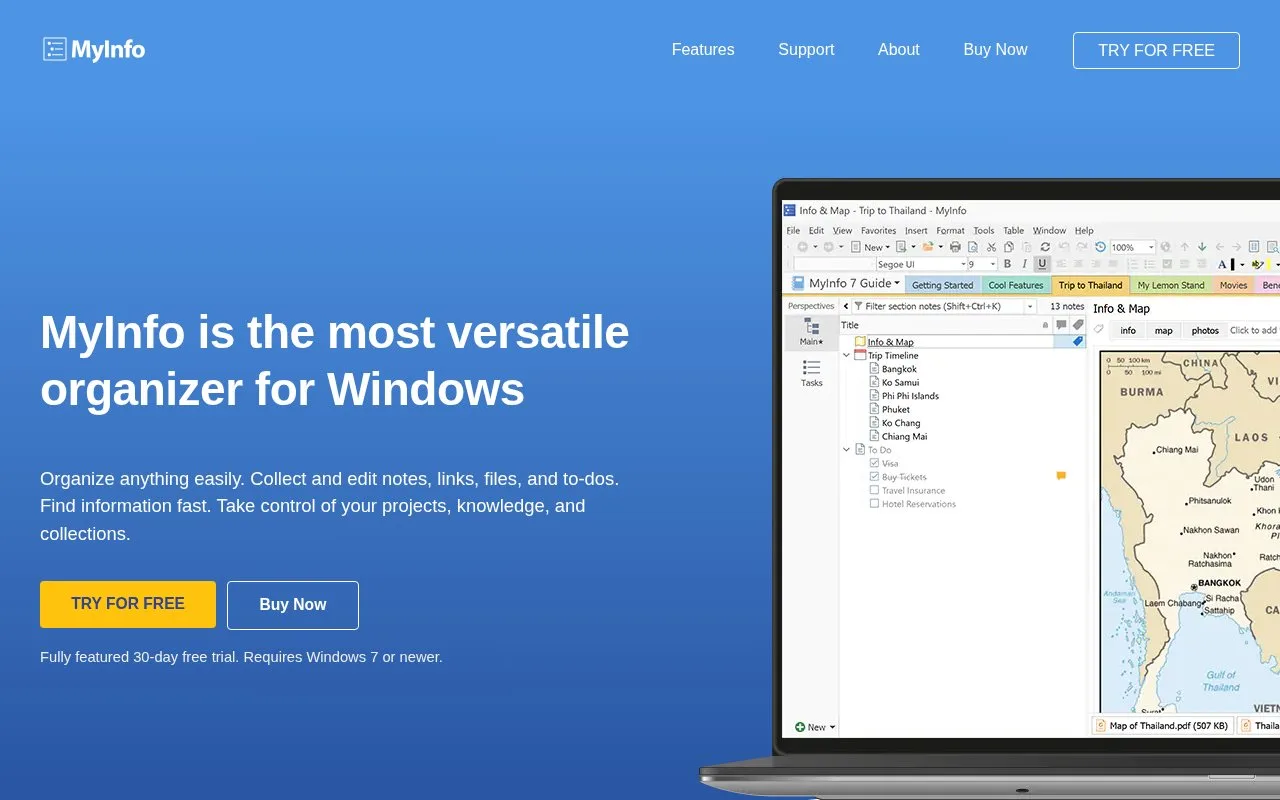Click the Copy icon in toolbar
This screenshot has height=800, width=1280.
tap(1009, 247)
